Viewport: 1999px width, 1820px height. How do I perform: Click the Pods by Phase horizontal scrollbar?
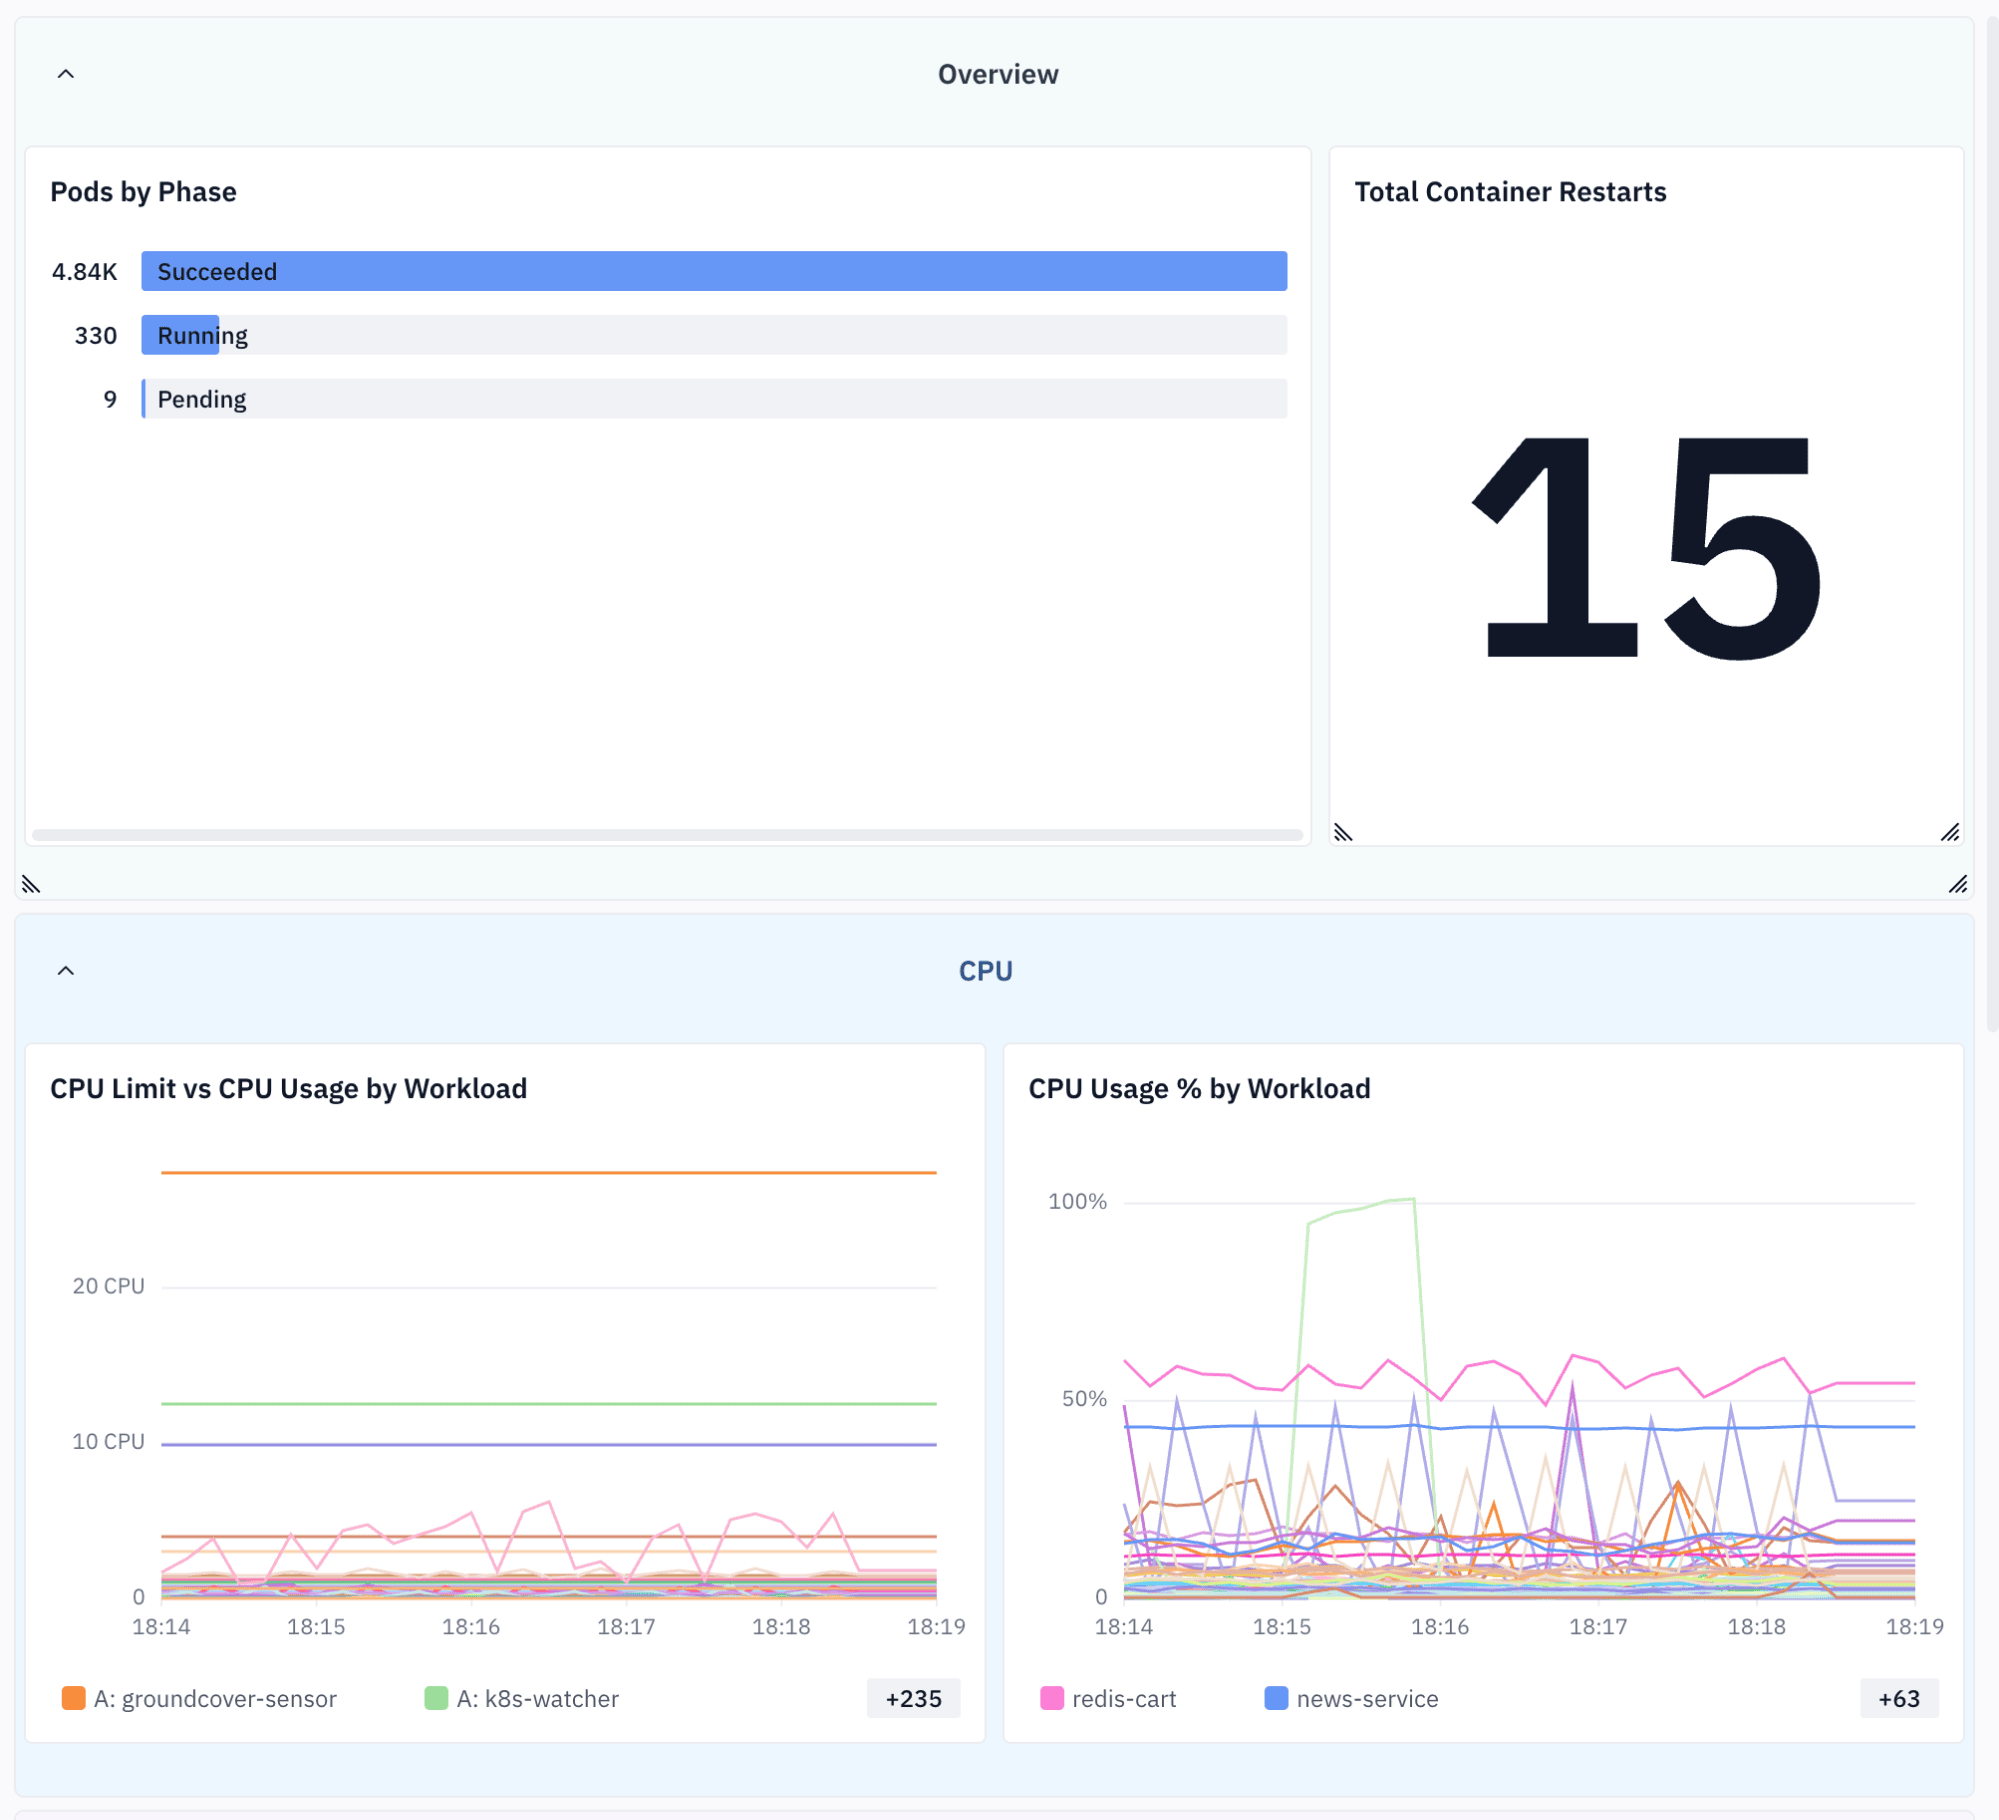point(667,835)
